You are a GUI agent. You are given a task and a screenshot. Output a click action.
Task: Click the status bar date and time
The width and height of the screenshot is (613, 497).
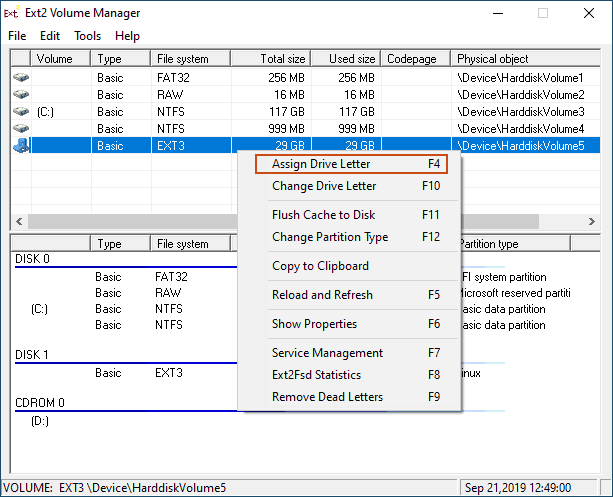pyautogui.click(x=518, y=488)
